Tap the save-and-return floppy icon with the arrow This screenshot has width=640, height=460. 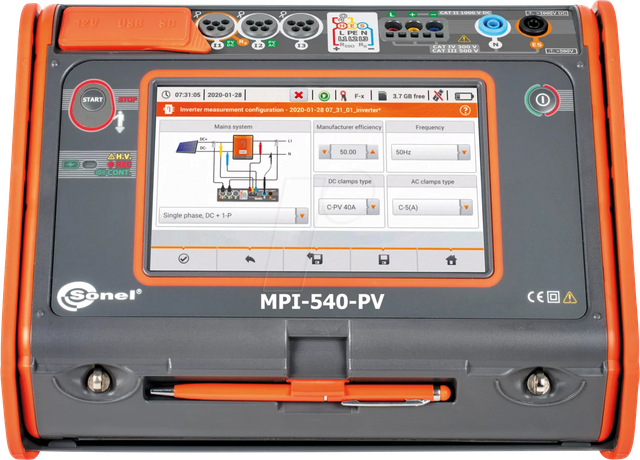pyautogui.click(x=315, y=259)
